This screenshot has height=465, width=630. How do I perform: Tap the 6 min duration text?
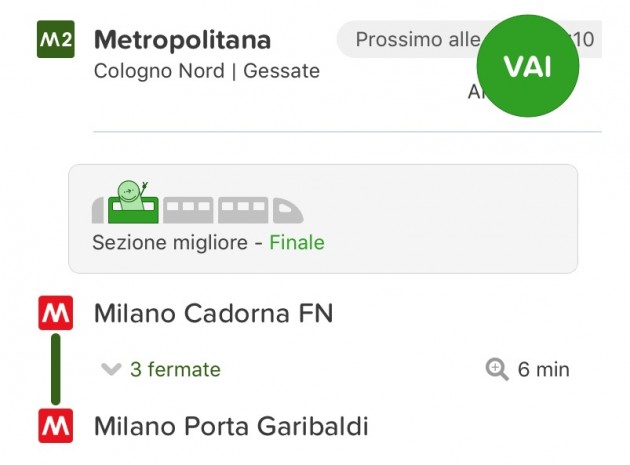pos(543,370)
